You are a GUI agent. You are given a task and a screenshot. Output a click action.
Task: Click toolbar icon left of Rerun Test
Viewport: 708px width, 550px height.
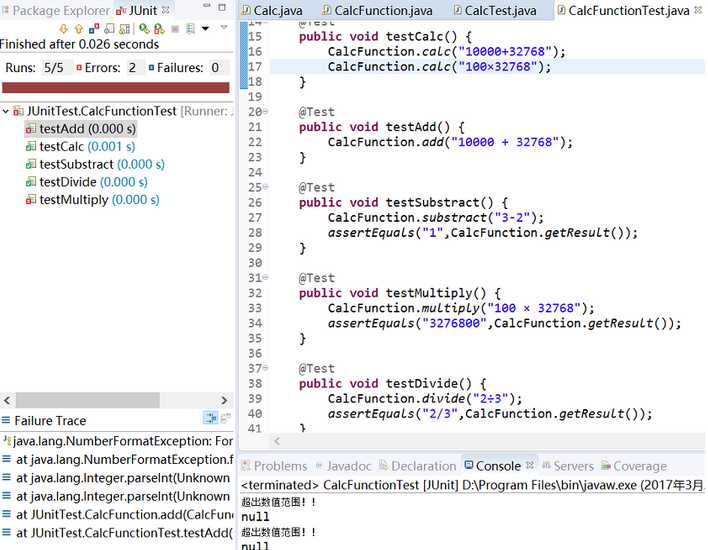(x=125, y=29)
